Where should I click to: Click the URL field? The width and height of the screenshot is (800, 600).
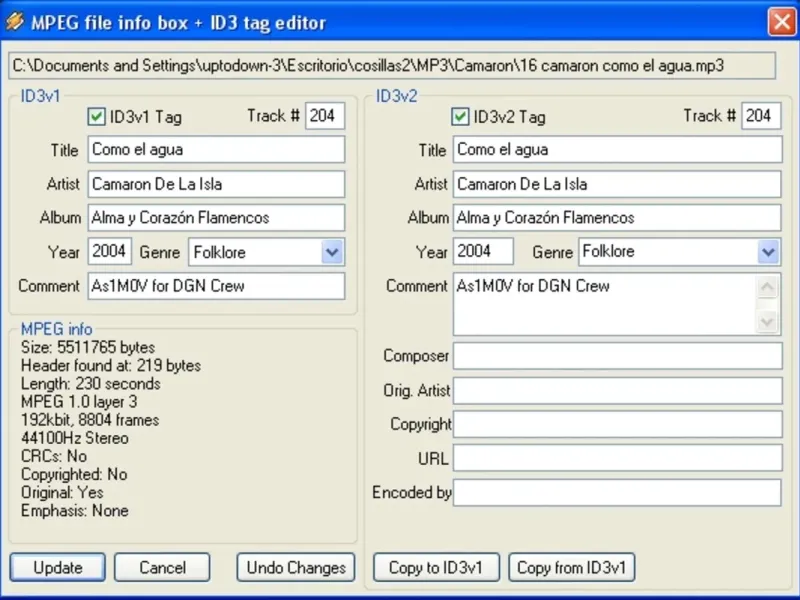617,458
